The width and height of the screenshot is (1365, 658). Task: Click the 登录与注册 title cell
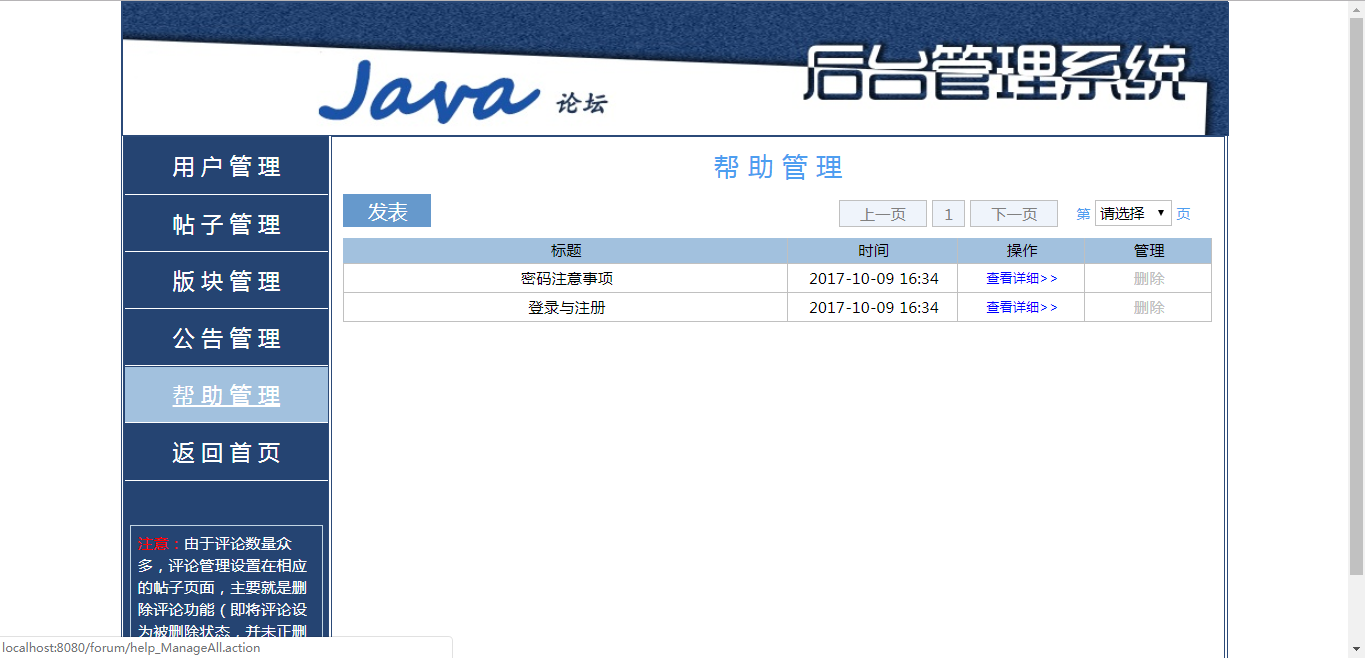point(566,307)
